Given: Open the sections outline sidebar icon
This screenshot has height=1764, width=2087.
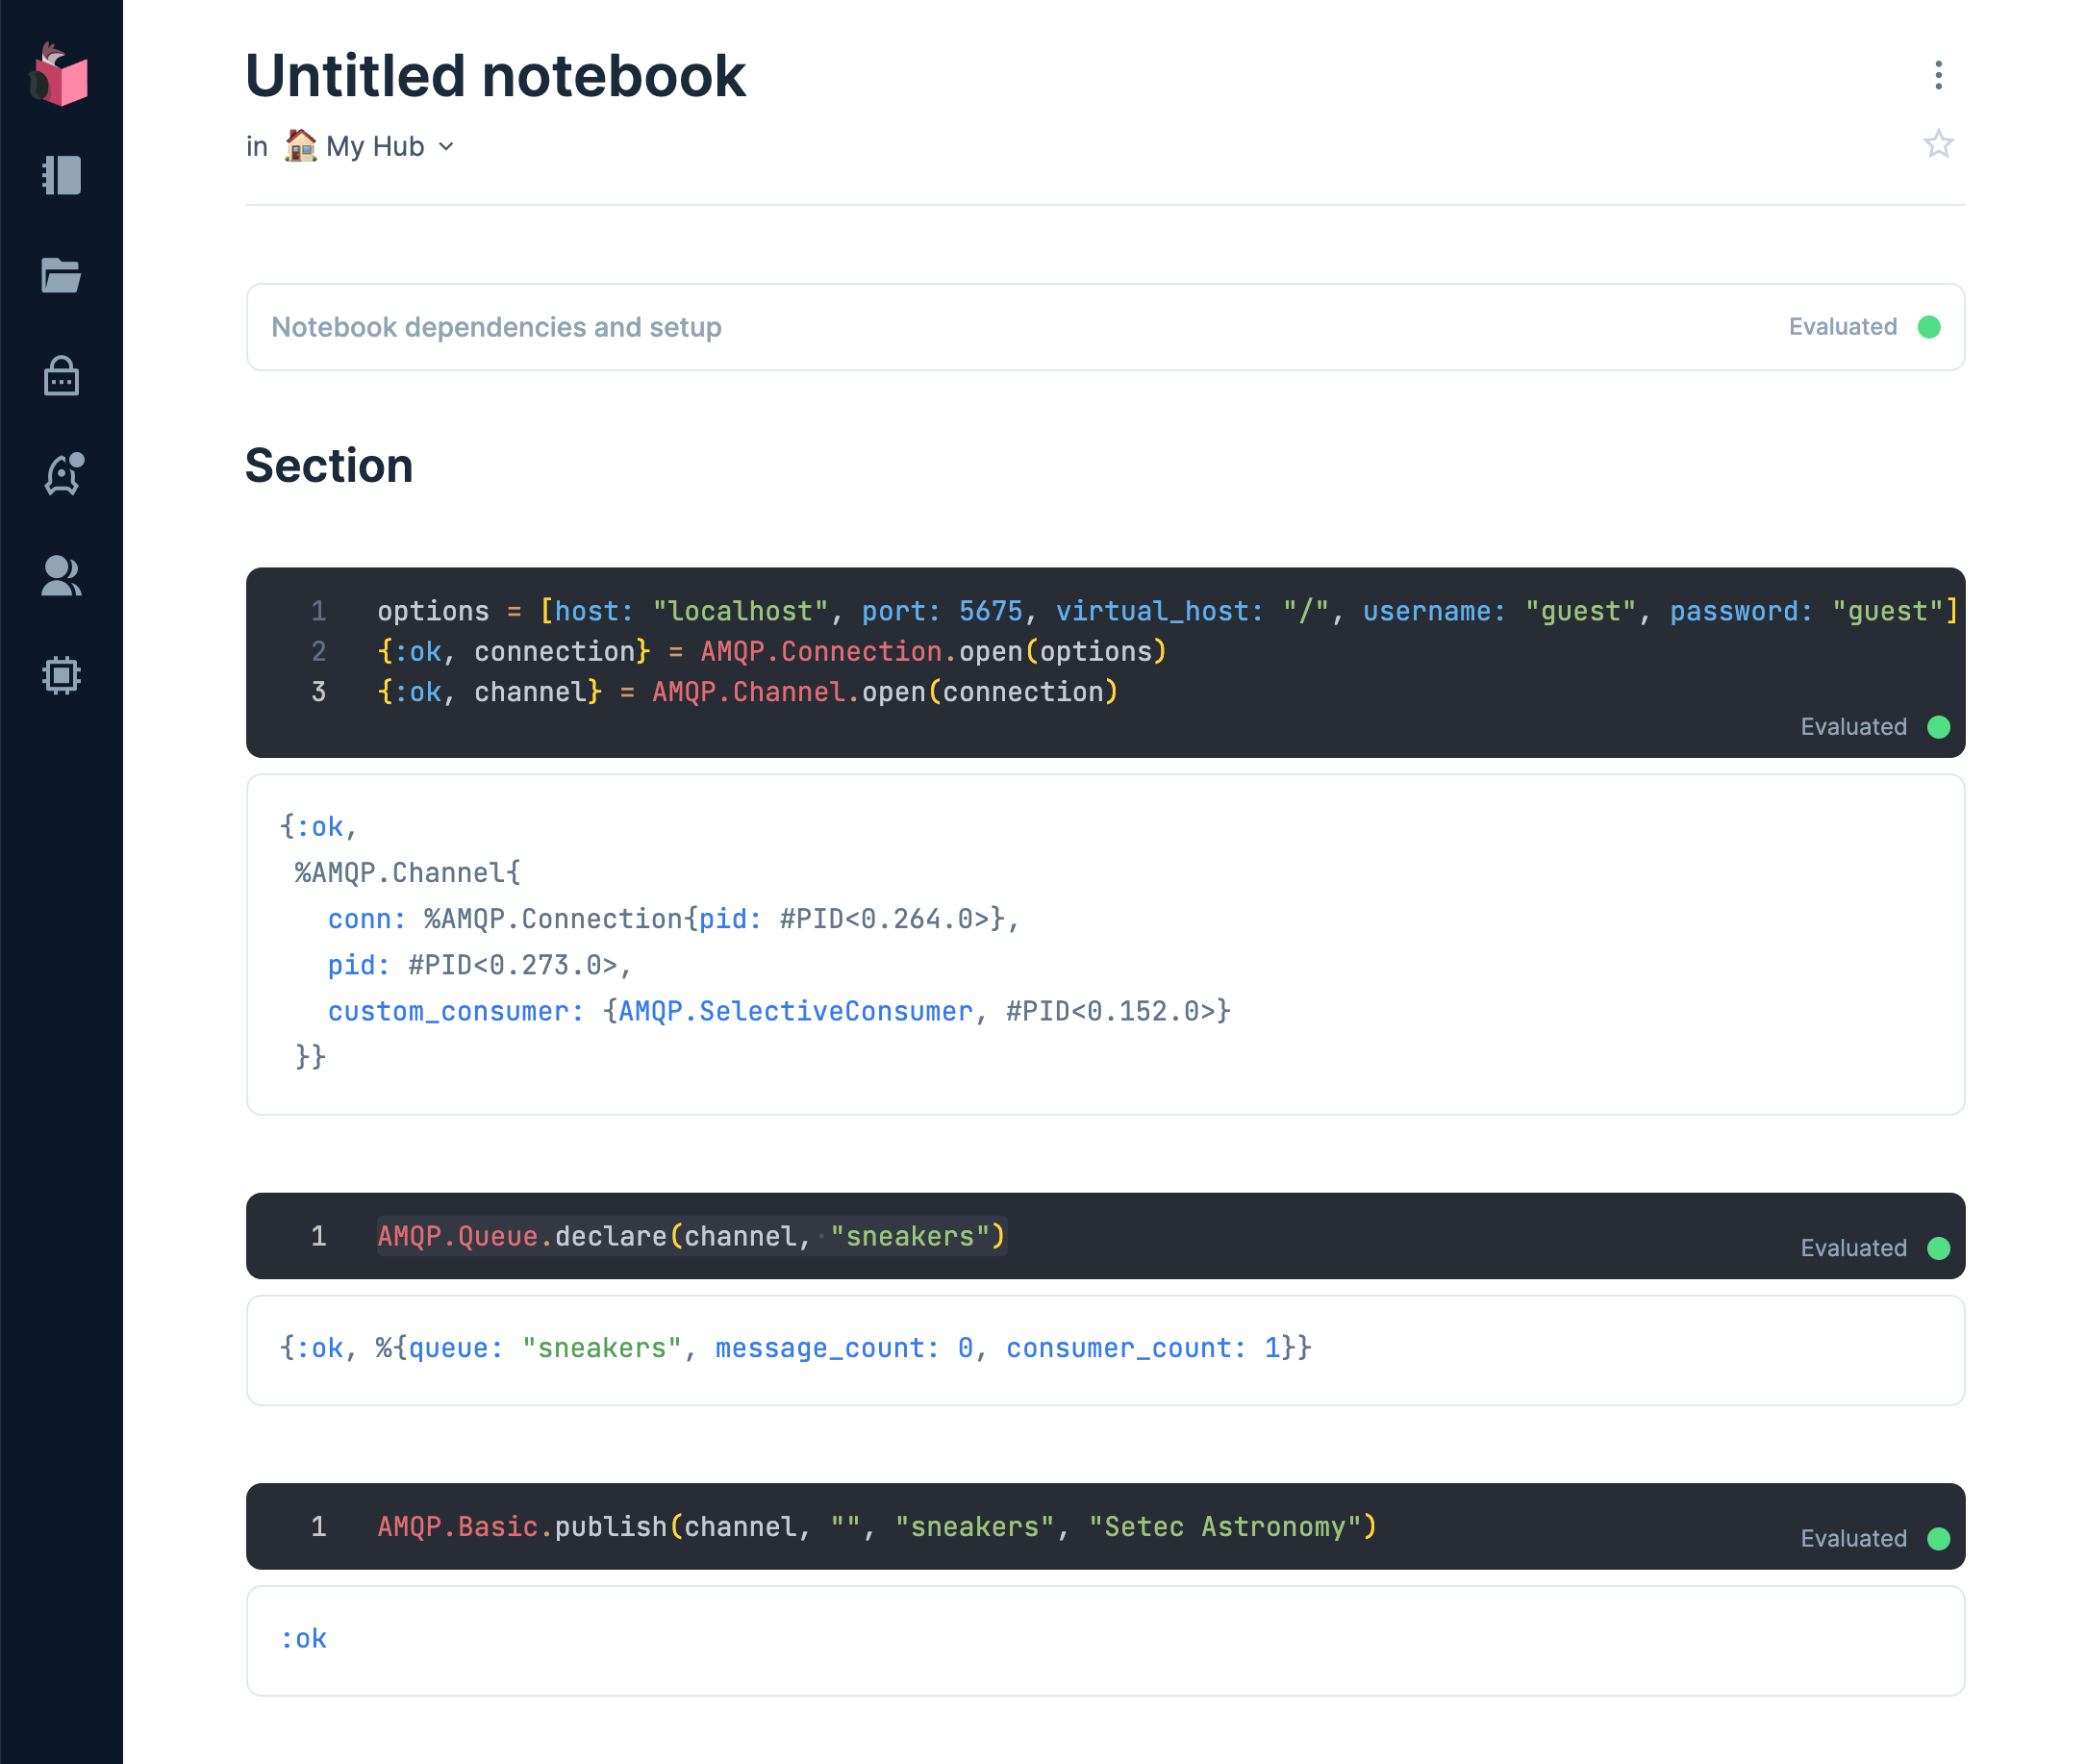Looking at the screenshot, I should click(61, 175).
